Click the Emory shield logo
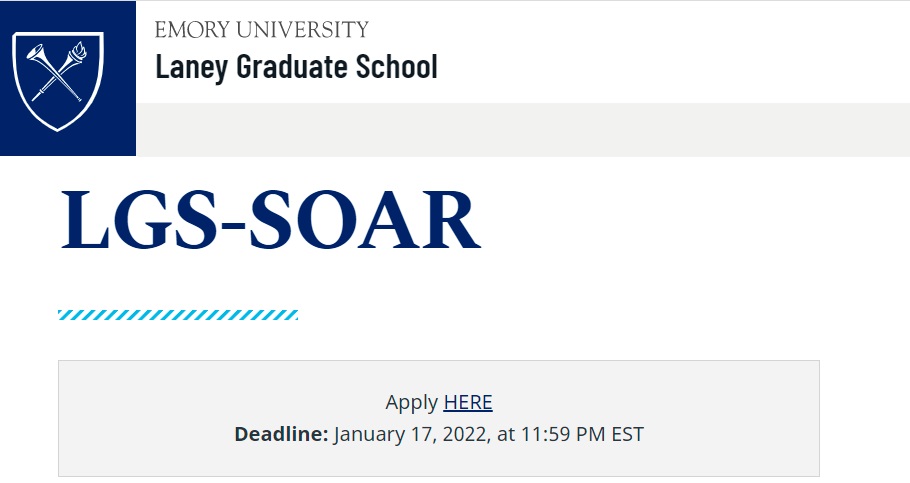This screenshot has height=483, width=910. tap(58, 81)
